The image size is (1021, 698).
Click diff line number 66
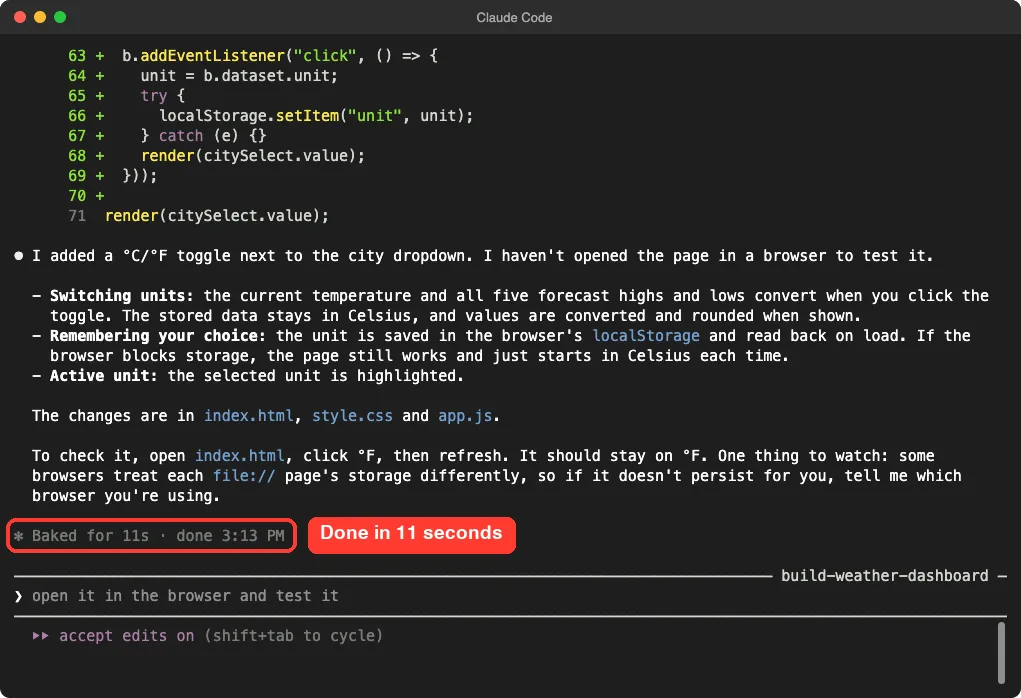[x=77, y=116]
